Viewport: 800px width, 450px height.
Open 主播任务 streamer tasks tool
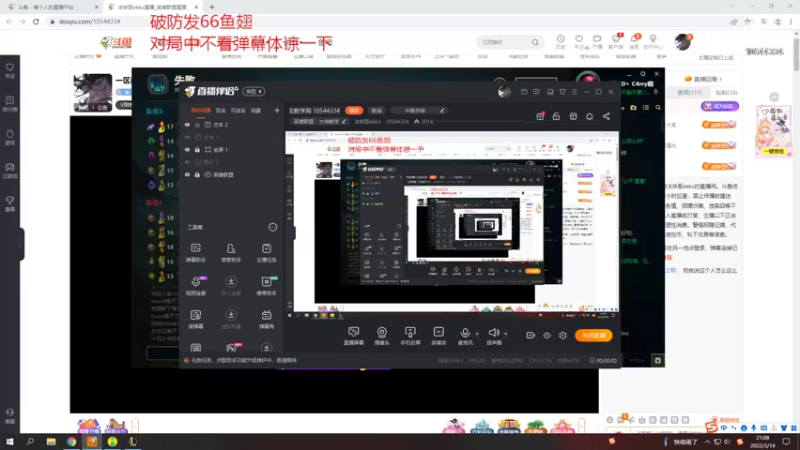click(x=266, y=252)
